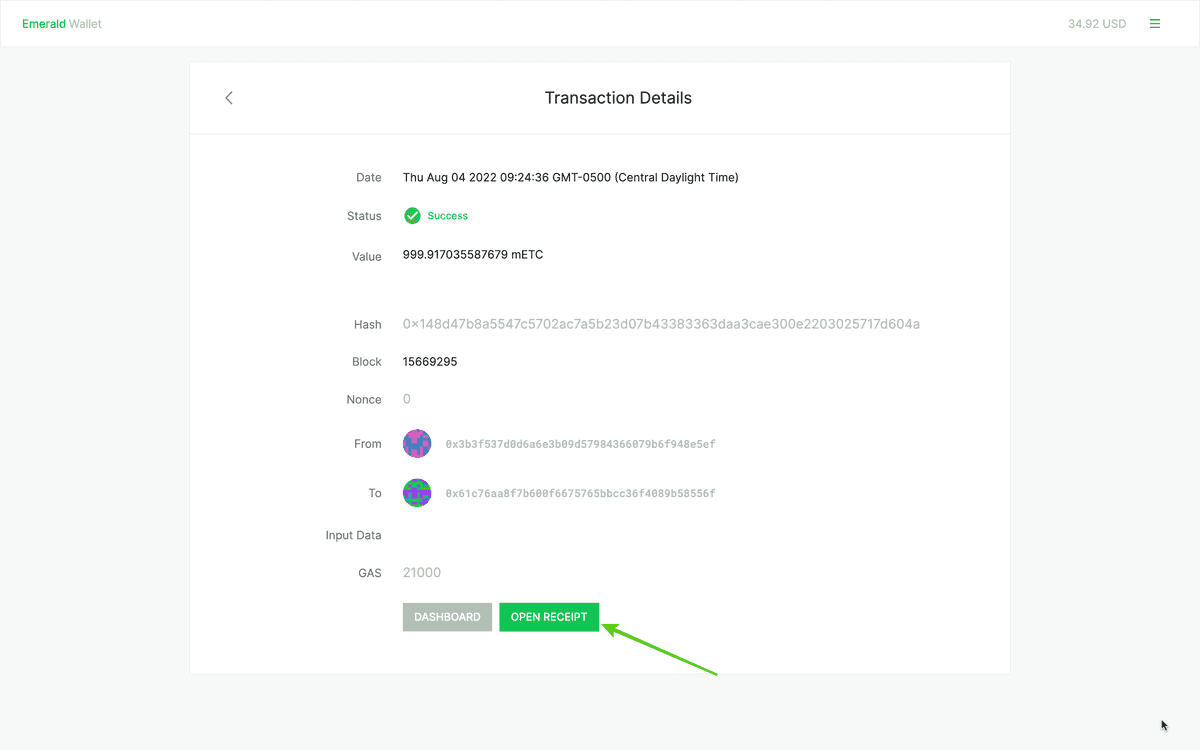Image resolution: width=1200 pixels, height=750 pixels.
Task: Click the sender address starting 0x3b3f
Action: (x=580, y=444)
